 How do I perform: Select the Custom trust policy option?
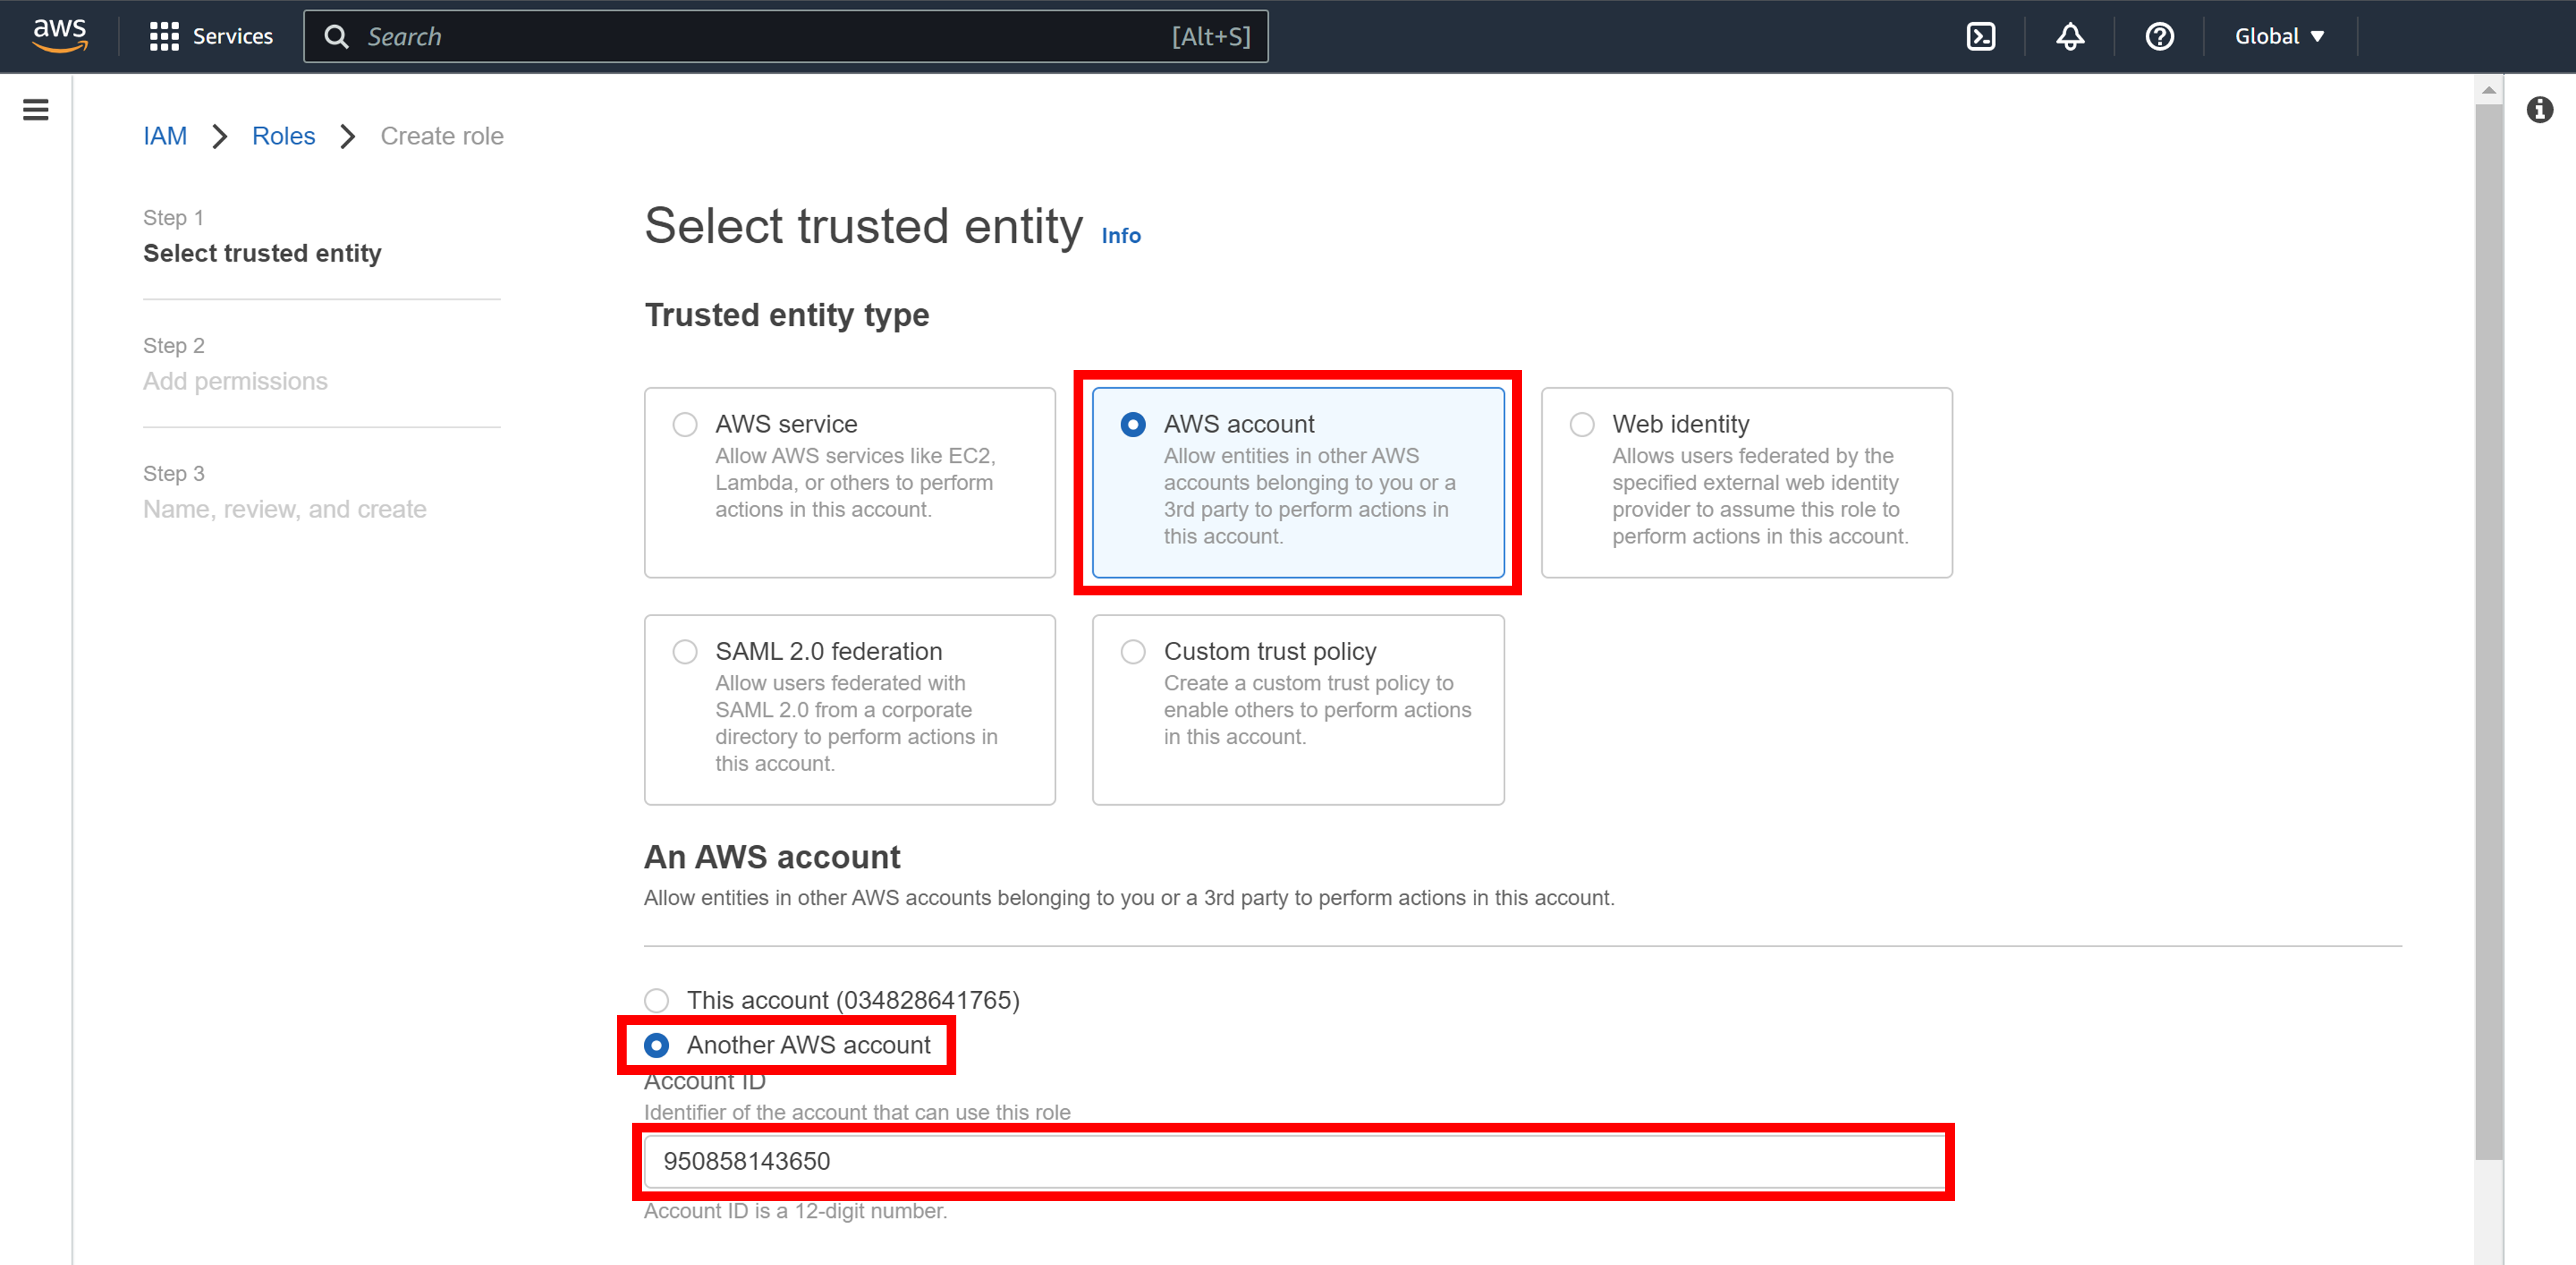(x=1133, y=651)
